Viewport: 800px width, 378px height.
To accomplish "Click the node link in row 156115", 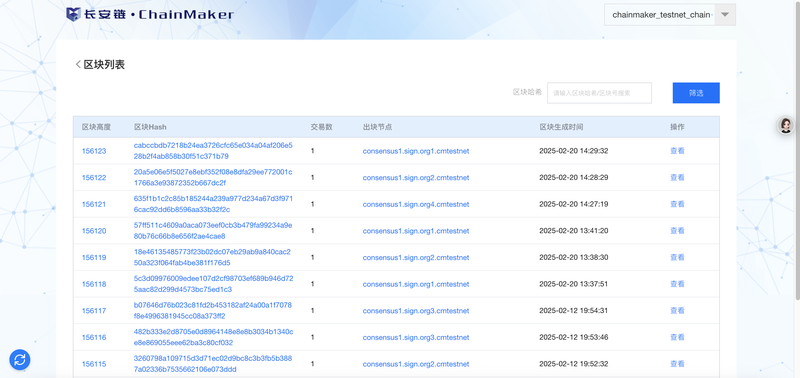I will (x=416, y=364).
